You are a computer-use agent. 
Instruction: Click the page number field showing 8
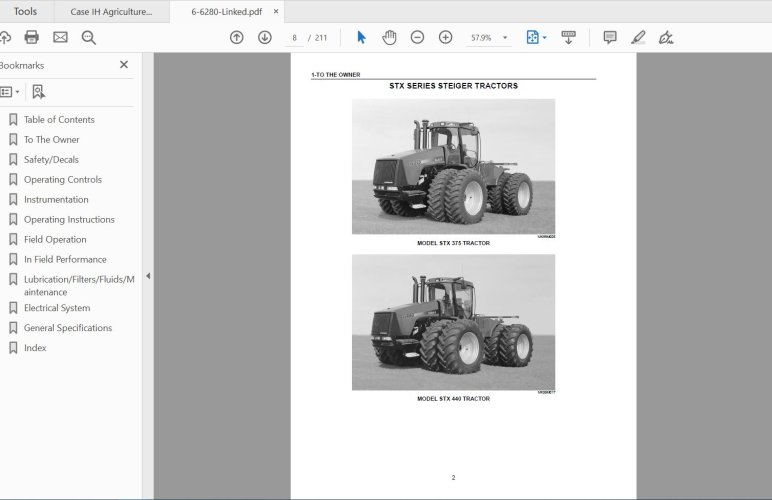[294, 38]
